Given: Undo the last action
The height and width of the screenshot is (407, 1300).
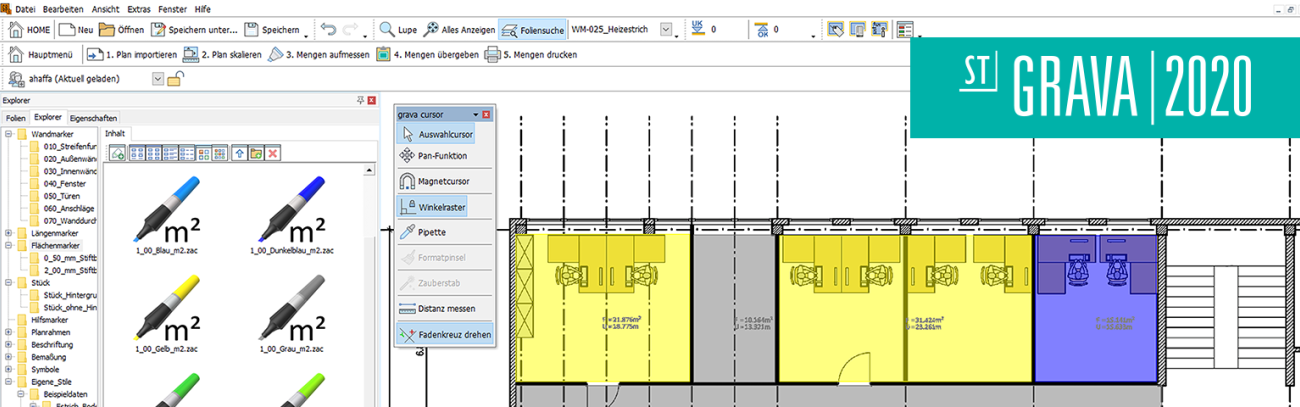Looking at the screenshot, I should 326,30.
